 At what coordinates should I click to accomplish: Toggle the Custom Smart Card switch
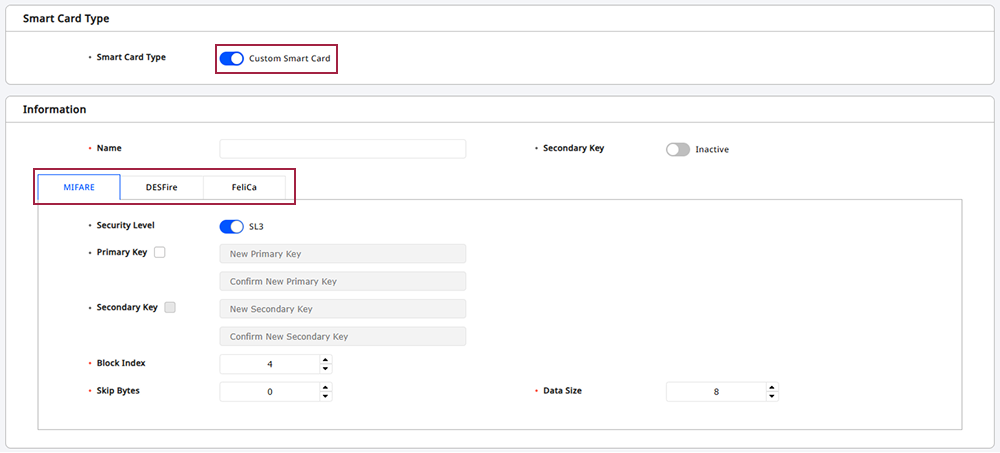coord(232,59)
